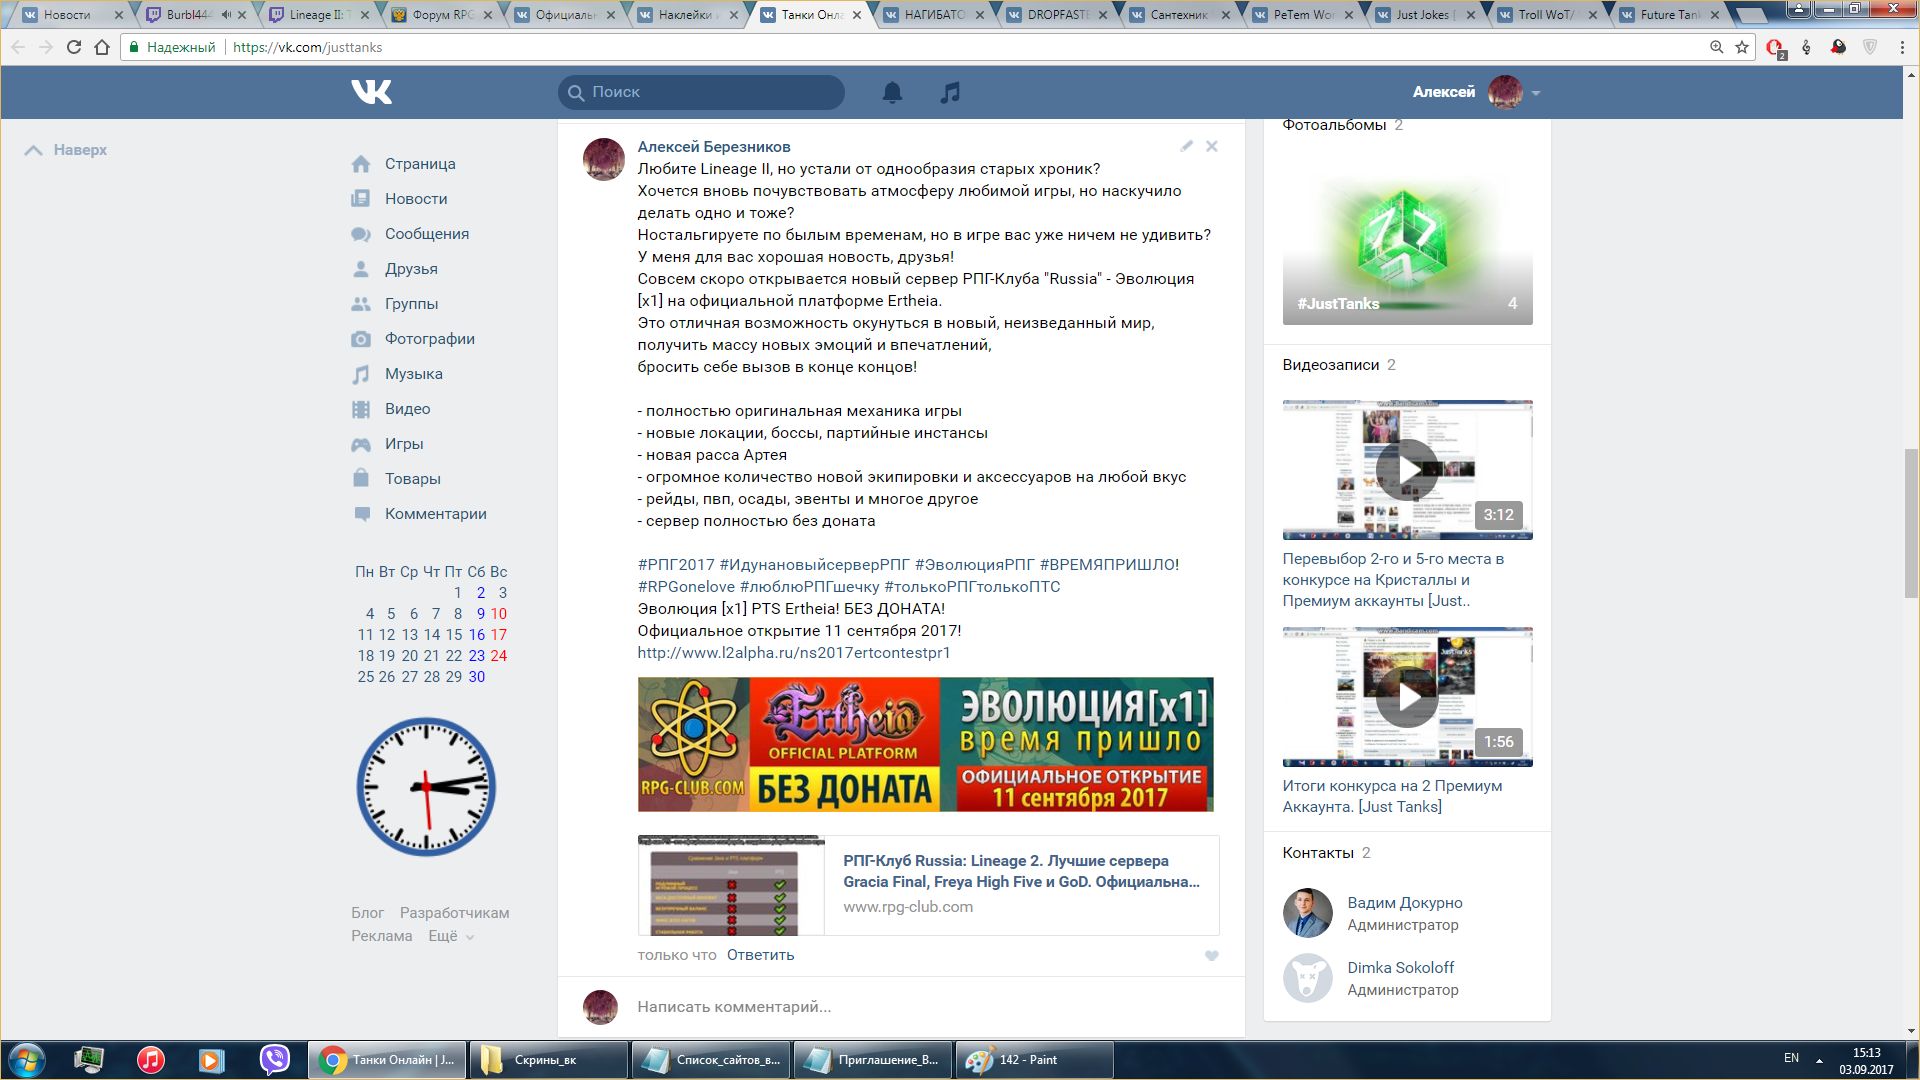
Task: Close the Танки Онлайн tab
Action: point(857,15)
